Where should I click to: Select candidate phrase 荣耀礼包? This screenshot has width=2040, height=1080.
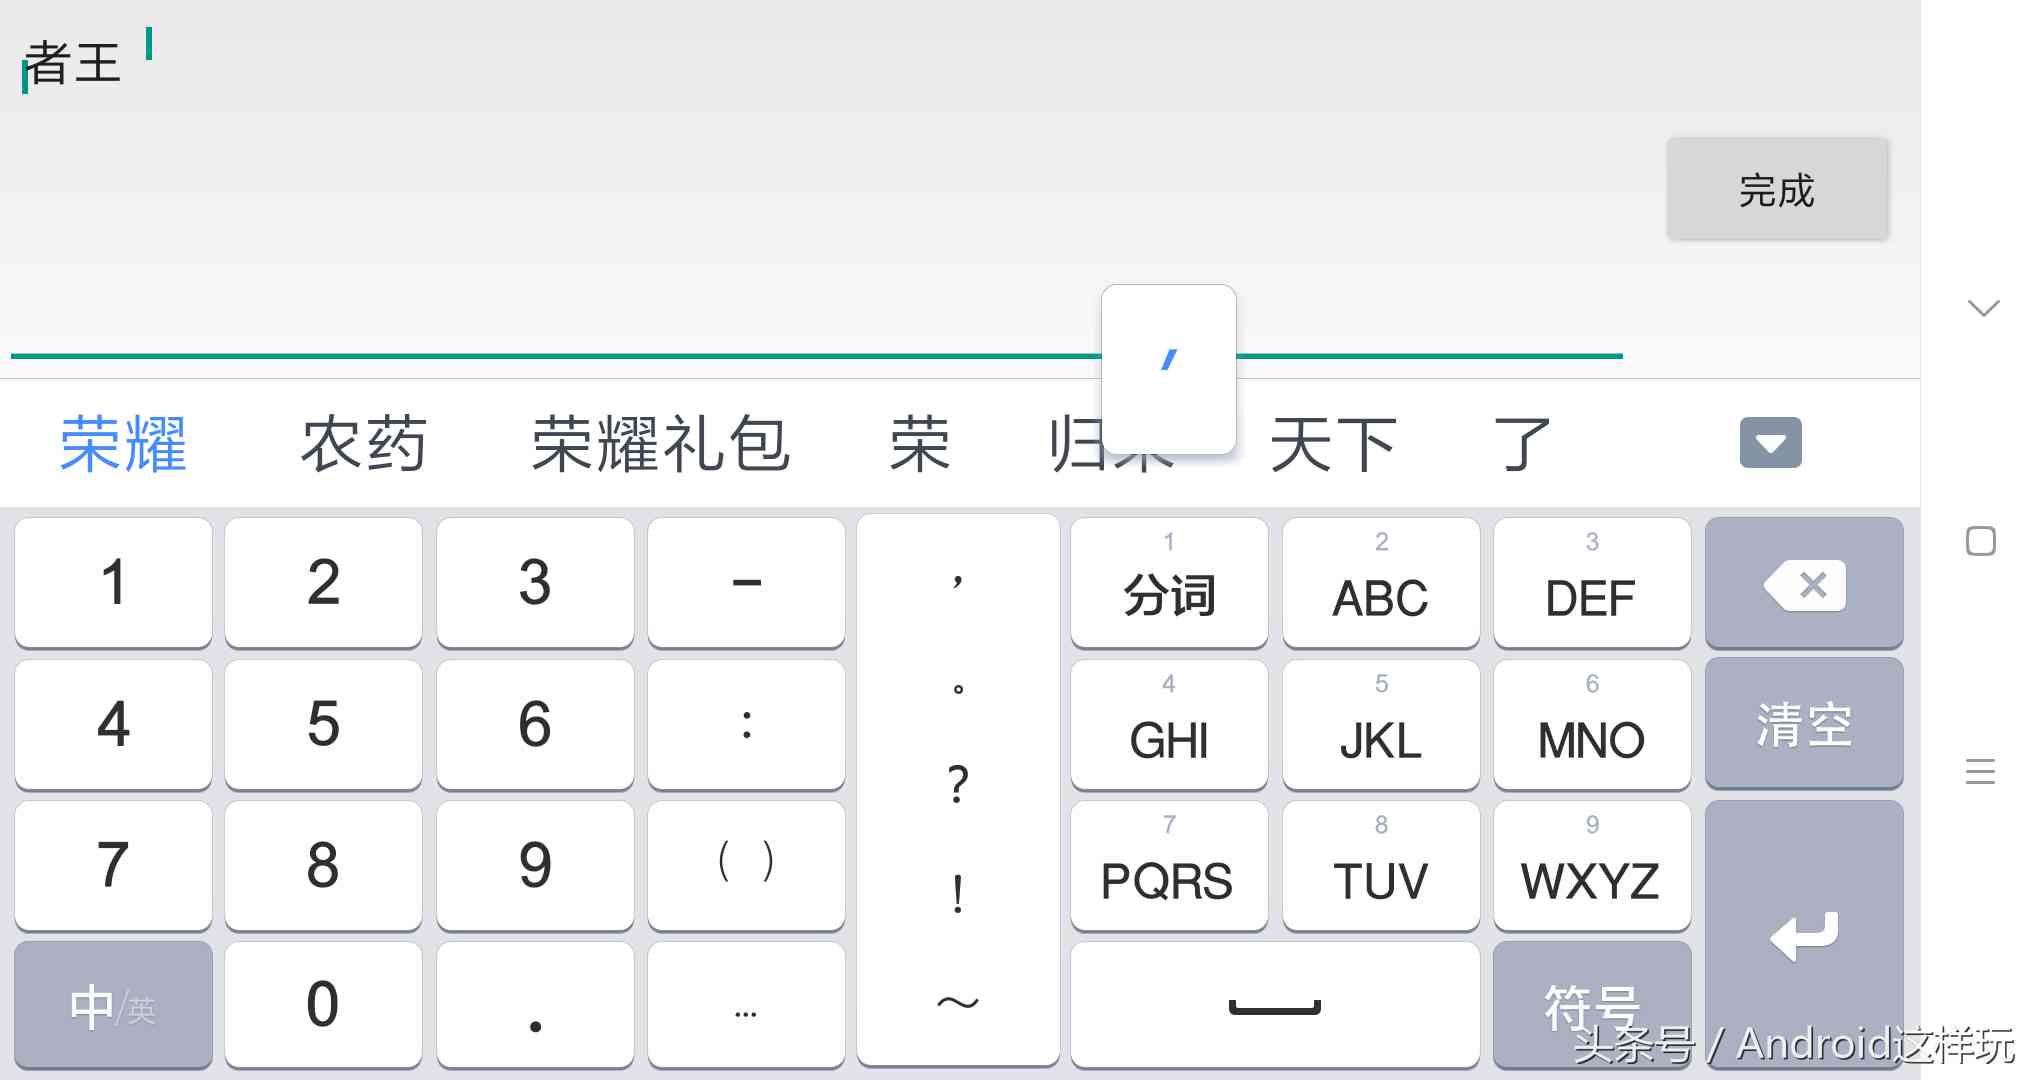click(x=661, y=444)
